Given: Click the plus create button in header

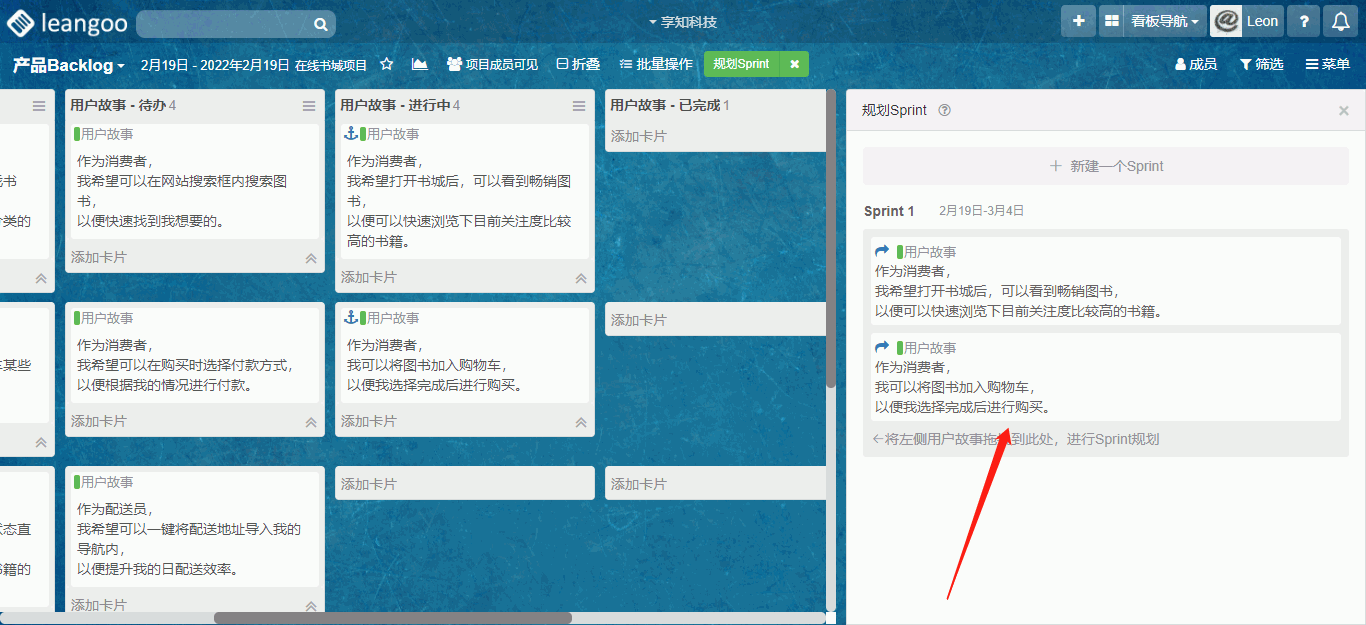Looking at the screenshot, I should point(1078,21).
